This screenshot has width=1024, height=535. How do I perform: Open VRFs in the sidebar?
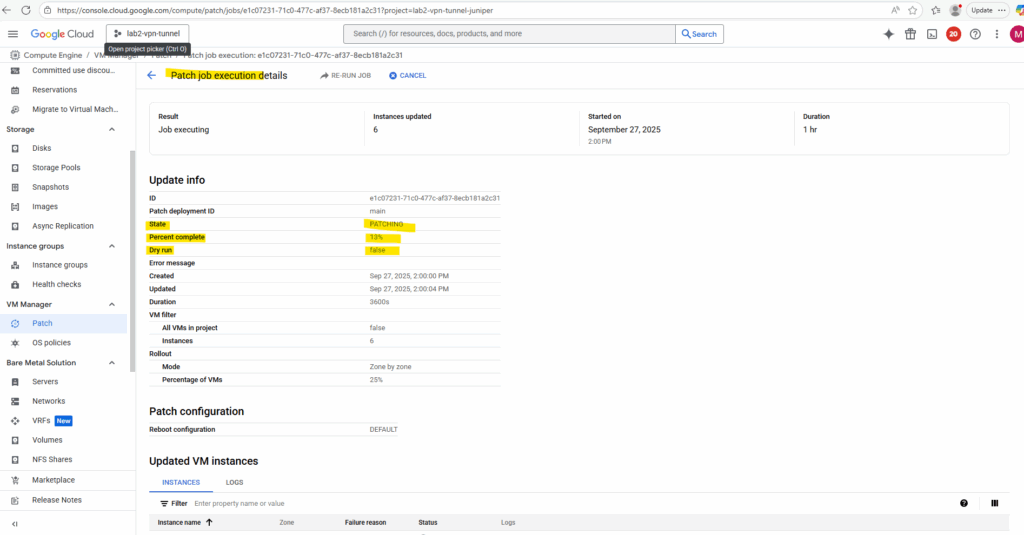[40, 421]
